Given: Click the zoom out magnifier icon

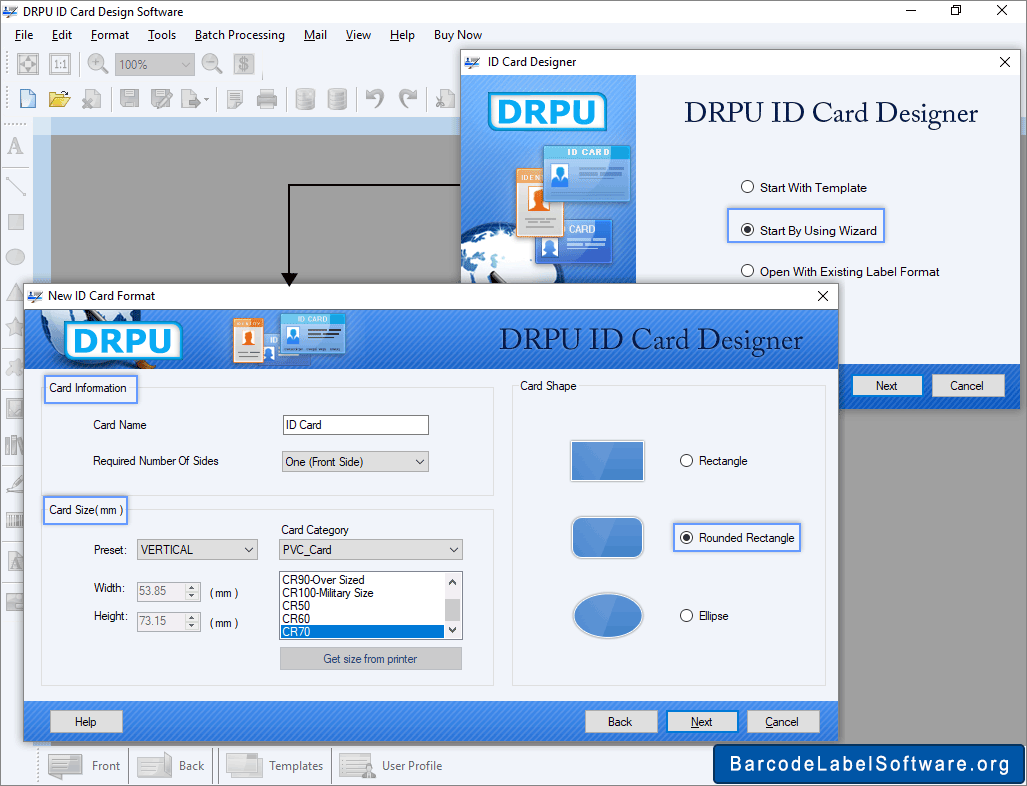Looking at the screenshot, I should [x=212, y=64].
